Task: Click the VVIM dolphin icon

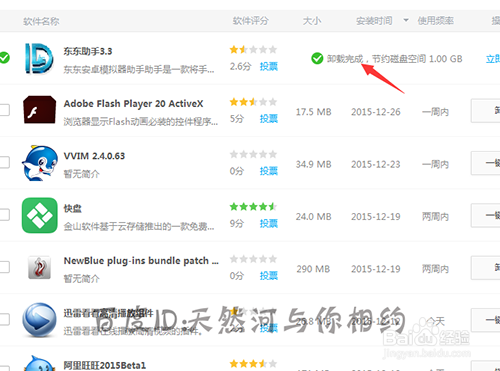Action: (39, 163)
